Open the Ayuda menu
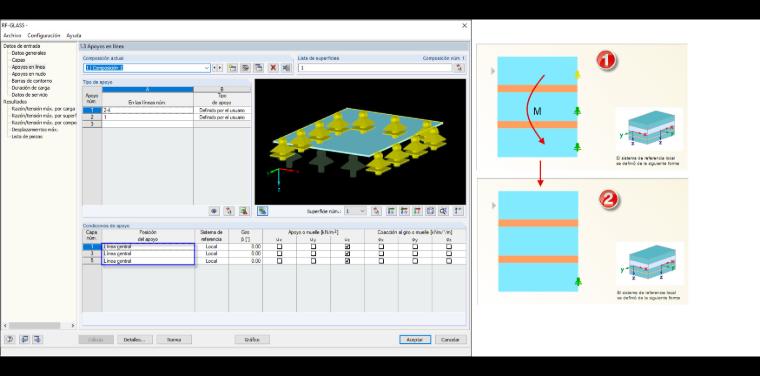Screen dimensions: 760x376 [x=74, y=35]
